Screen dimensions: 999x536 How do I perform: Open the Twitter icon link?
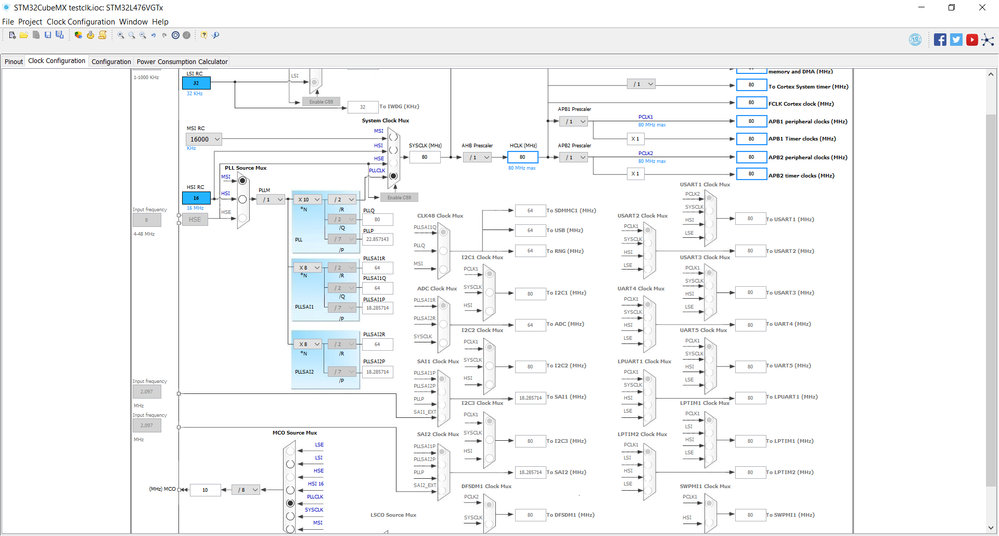(x=956, y=40)
